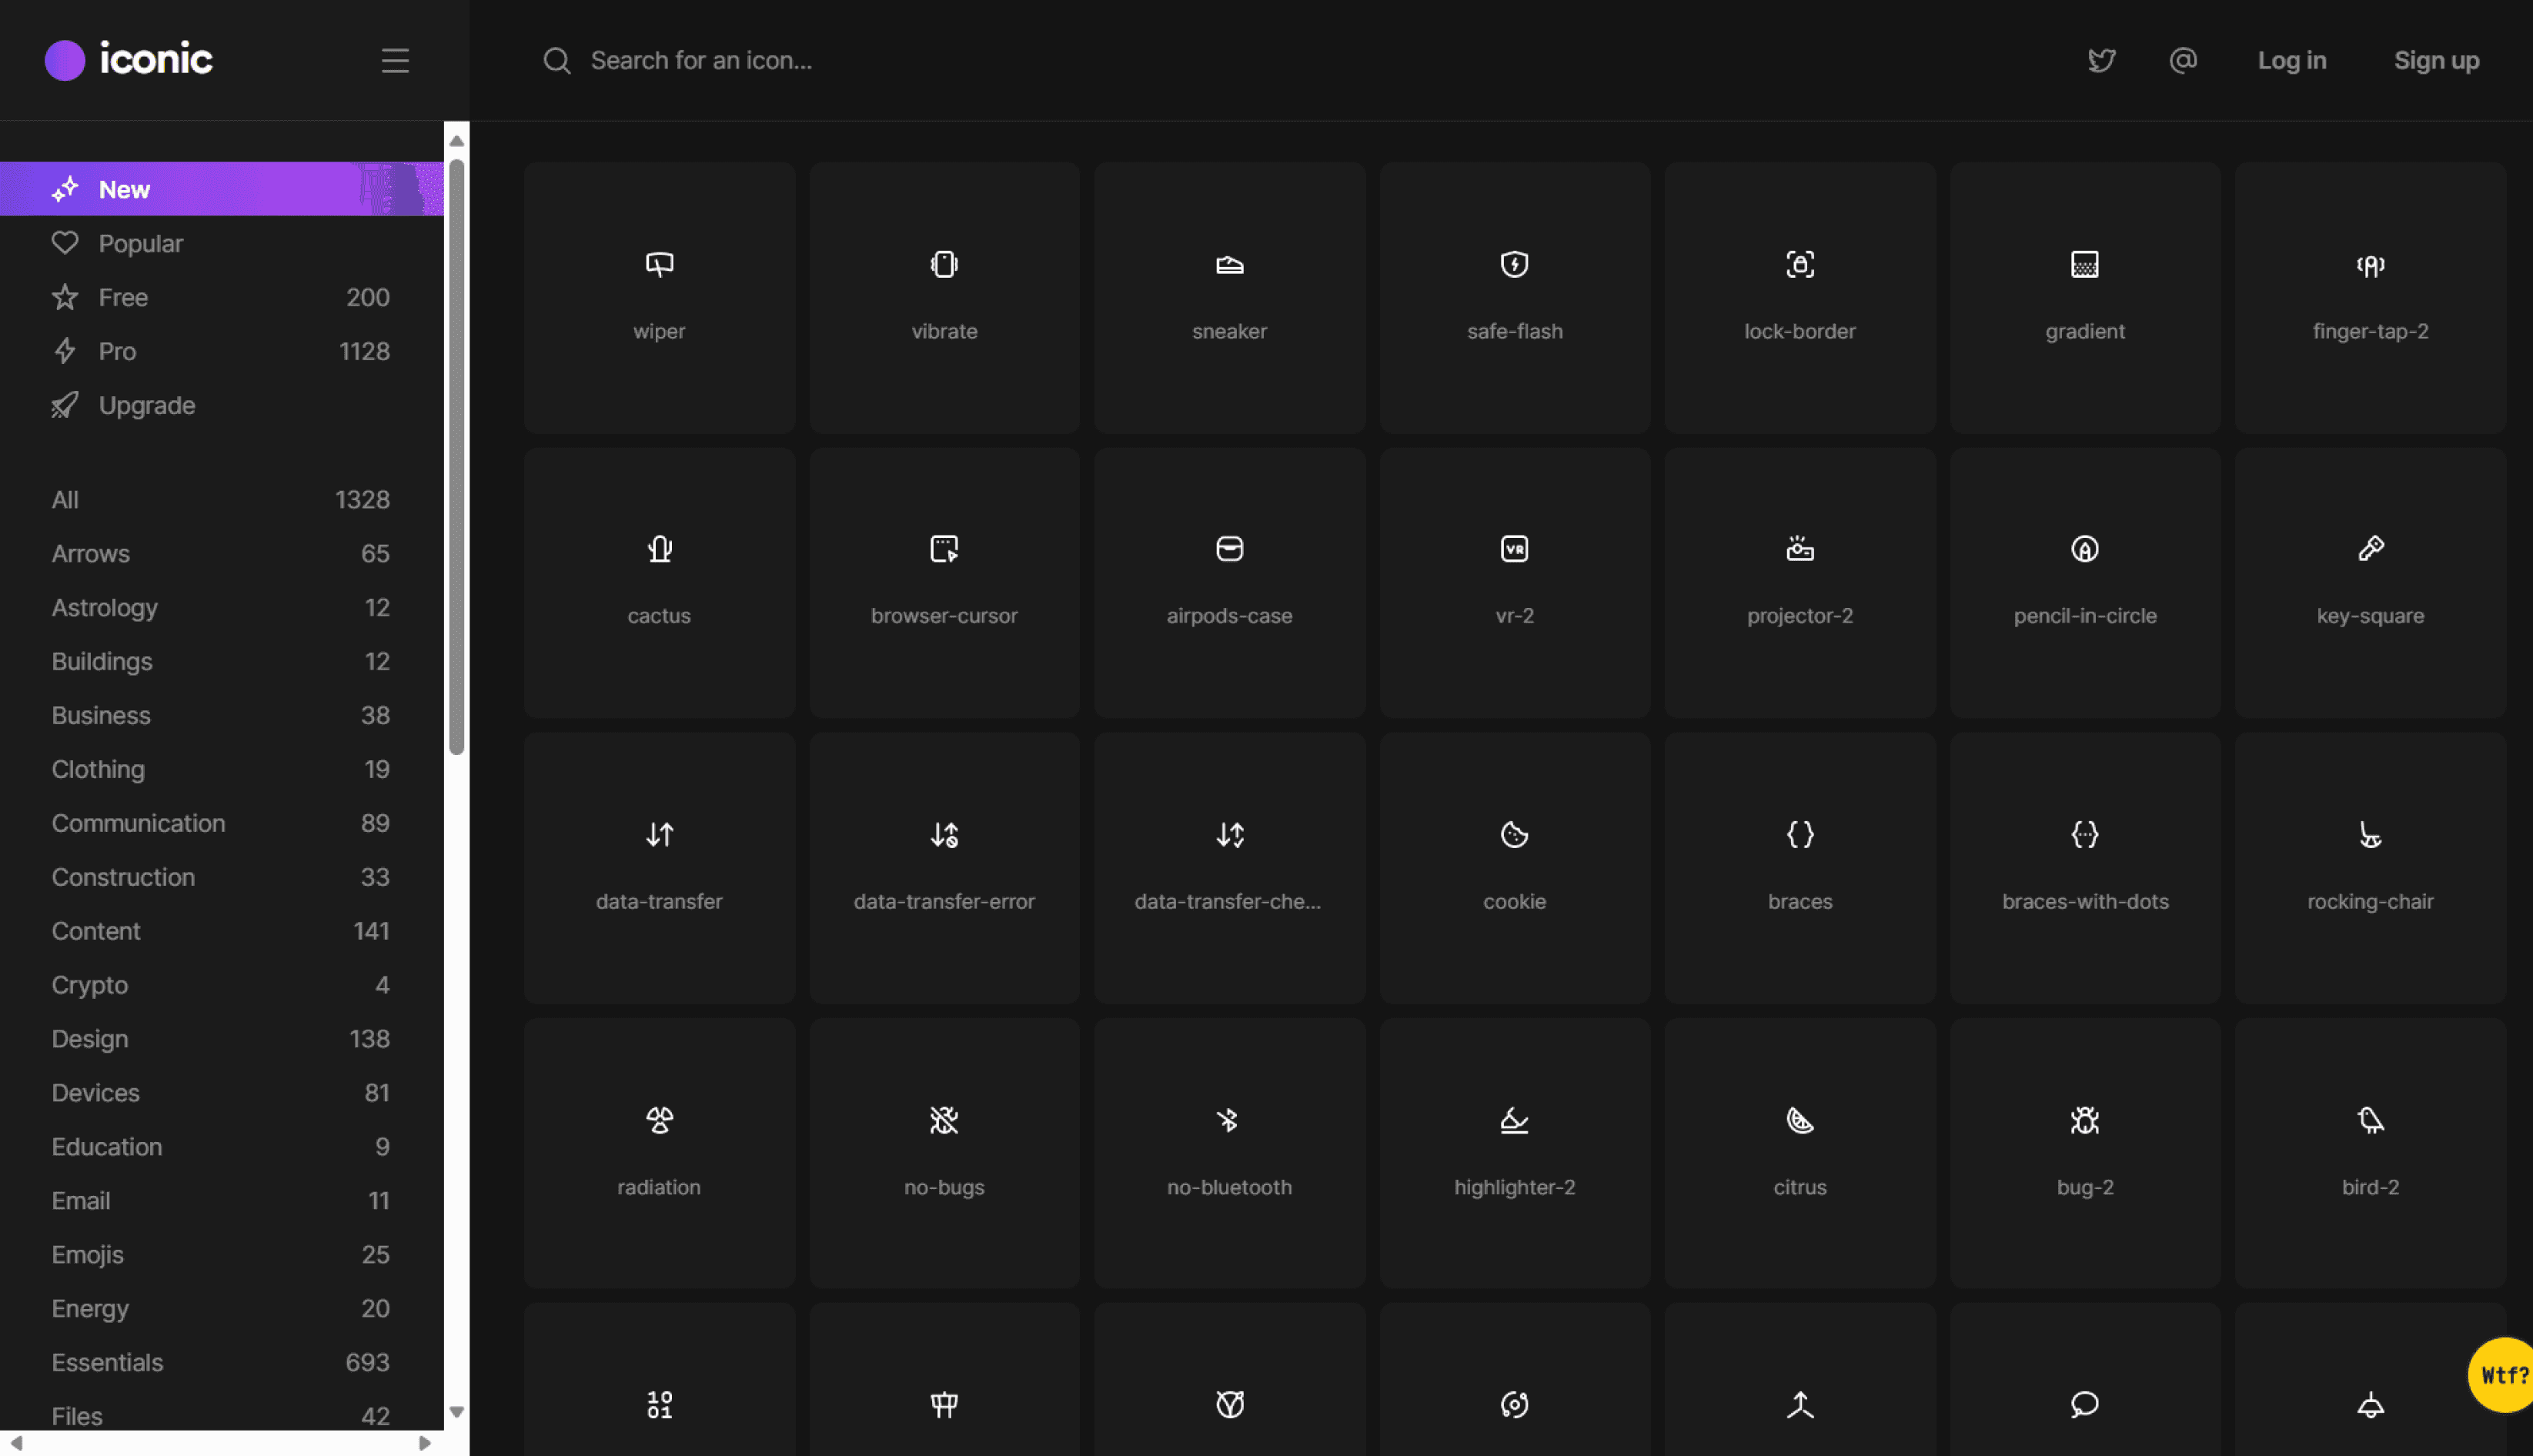Open the Twitter link in header

pyautogui.click(x=2101, y=61)
